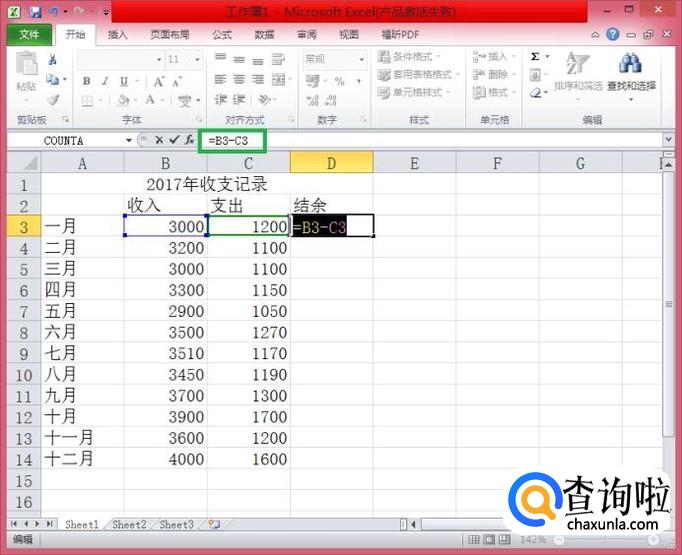Open the Insert cells dropdown
Screen dimensions: 682x555
point(494,57)
